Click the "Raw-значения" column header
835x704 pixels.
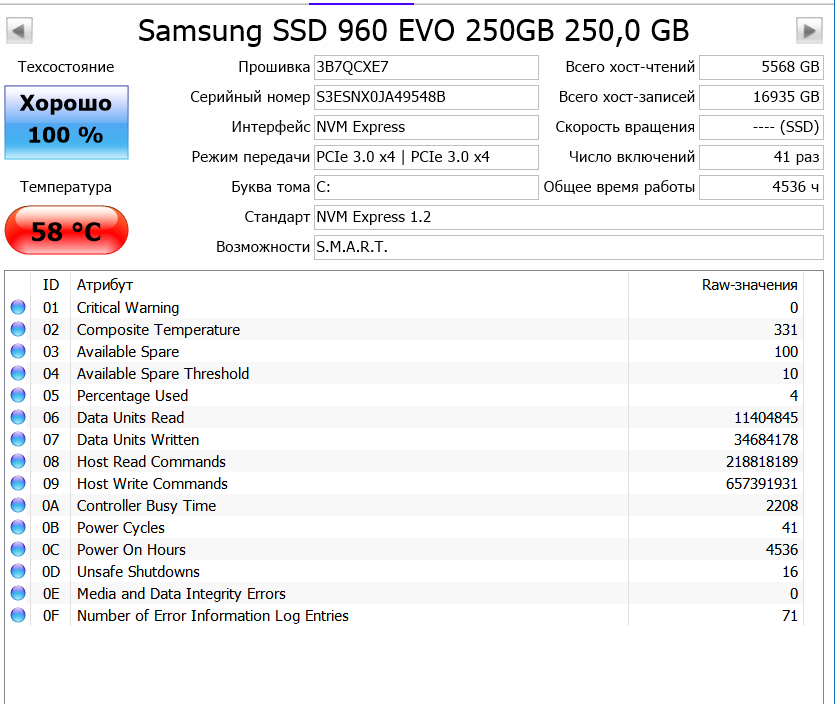pos(749,285)
